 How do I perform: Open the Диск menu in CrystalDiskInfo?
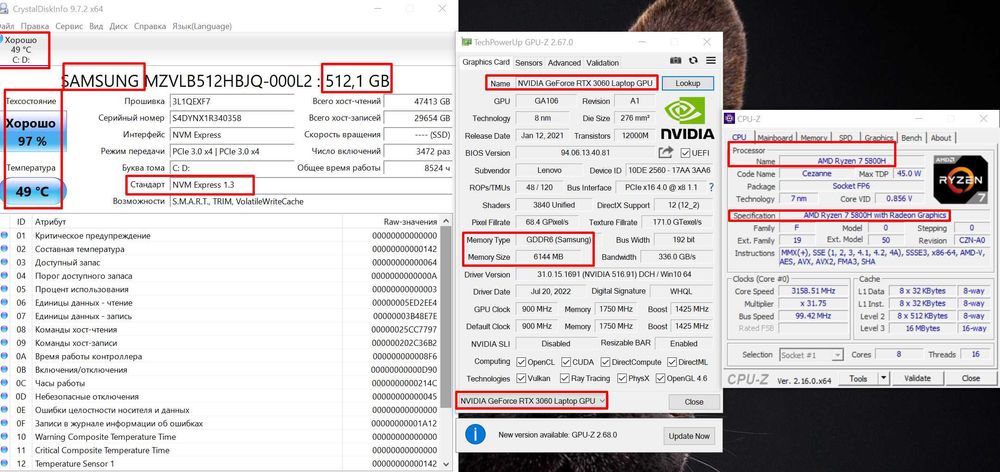pyautogui.click(x=119, y=26)
